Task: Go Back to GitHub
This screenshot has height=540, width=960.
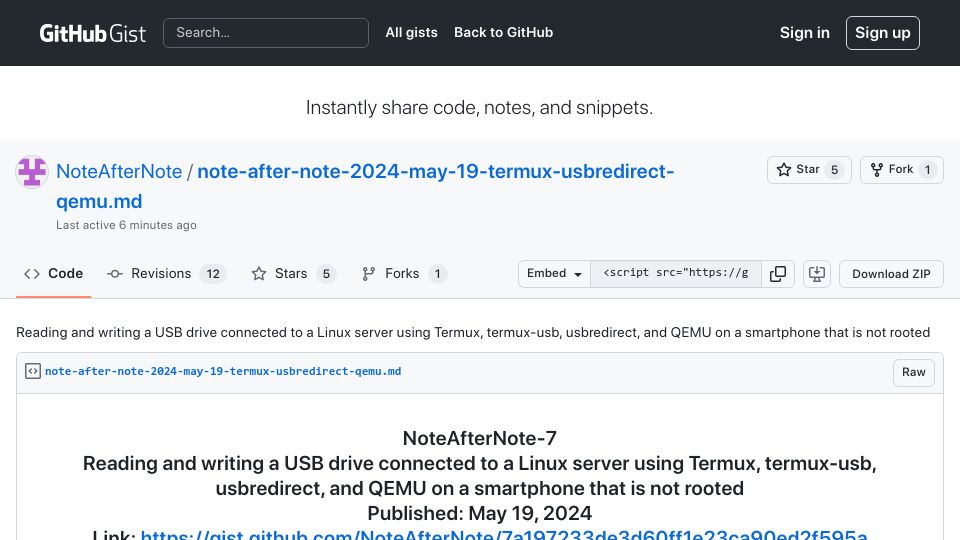Action: tap(503, 32)
